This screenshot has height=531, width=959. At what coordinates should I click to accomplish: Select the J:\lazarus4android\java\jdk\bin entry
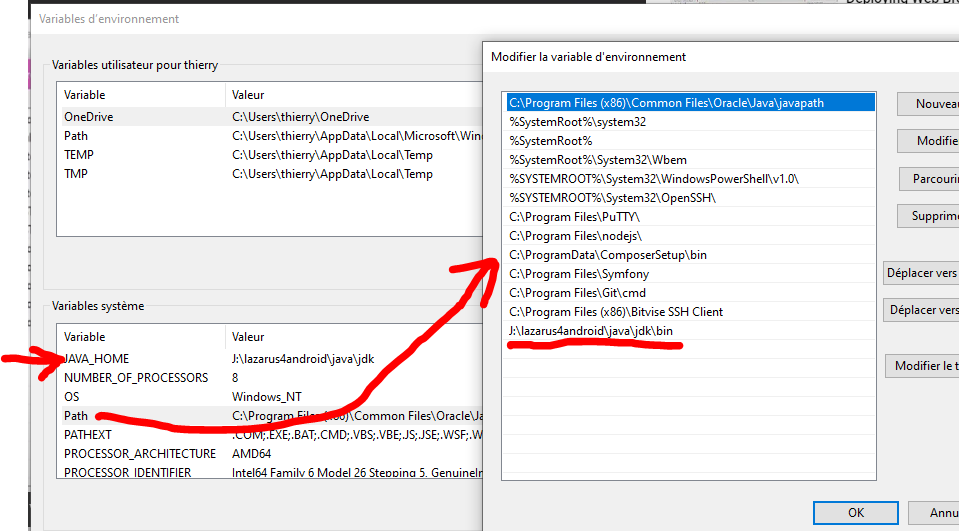[590, 331]
